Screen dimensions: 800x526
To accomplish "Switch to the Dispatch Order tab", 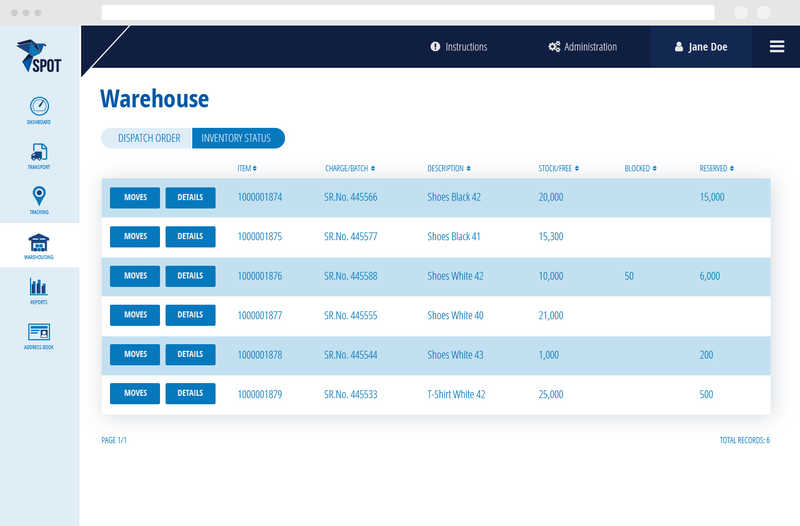I will pos(148,138).
